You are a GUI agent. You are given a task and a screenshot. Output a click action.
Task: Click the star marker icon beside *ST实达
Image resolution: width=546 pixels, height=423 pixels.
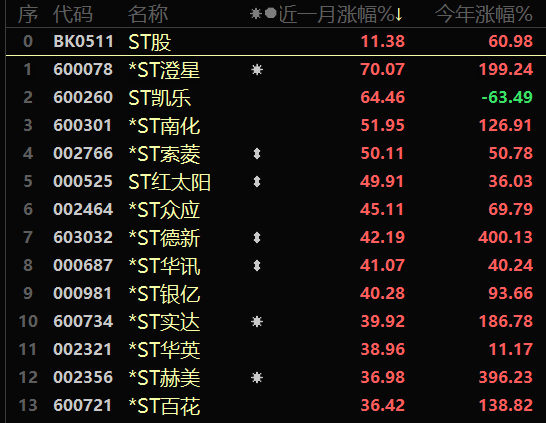point(257,322)
